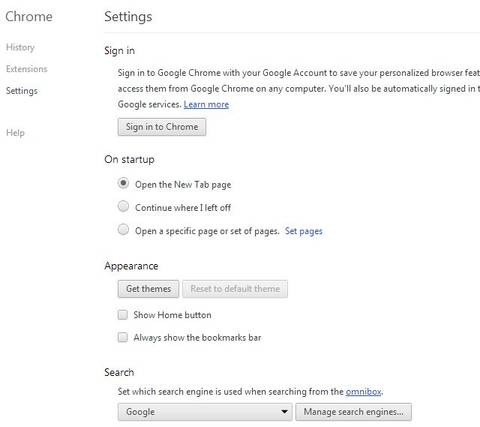Open Help from the sidebar
The image size is (480, 427).
click(x=15, y=133)
